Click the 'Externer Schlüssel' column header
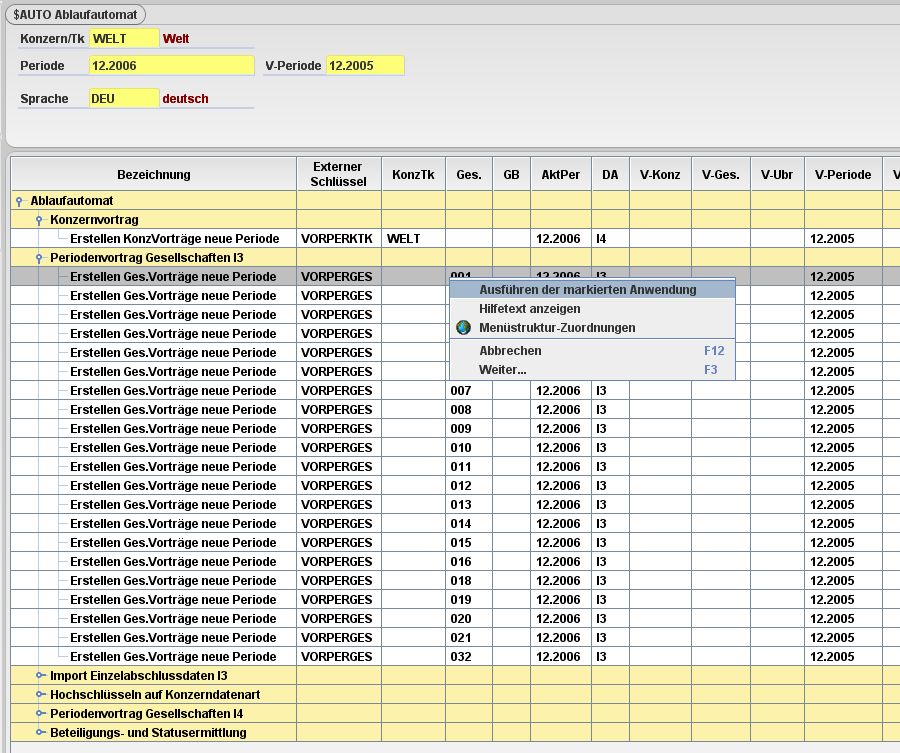The image size is (900, 753). [338, 174]
